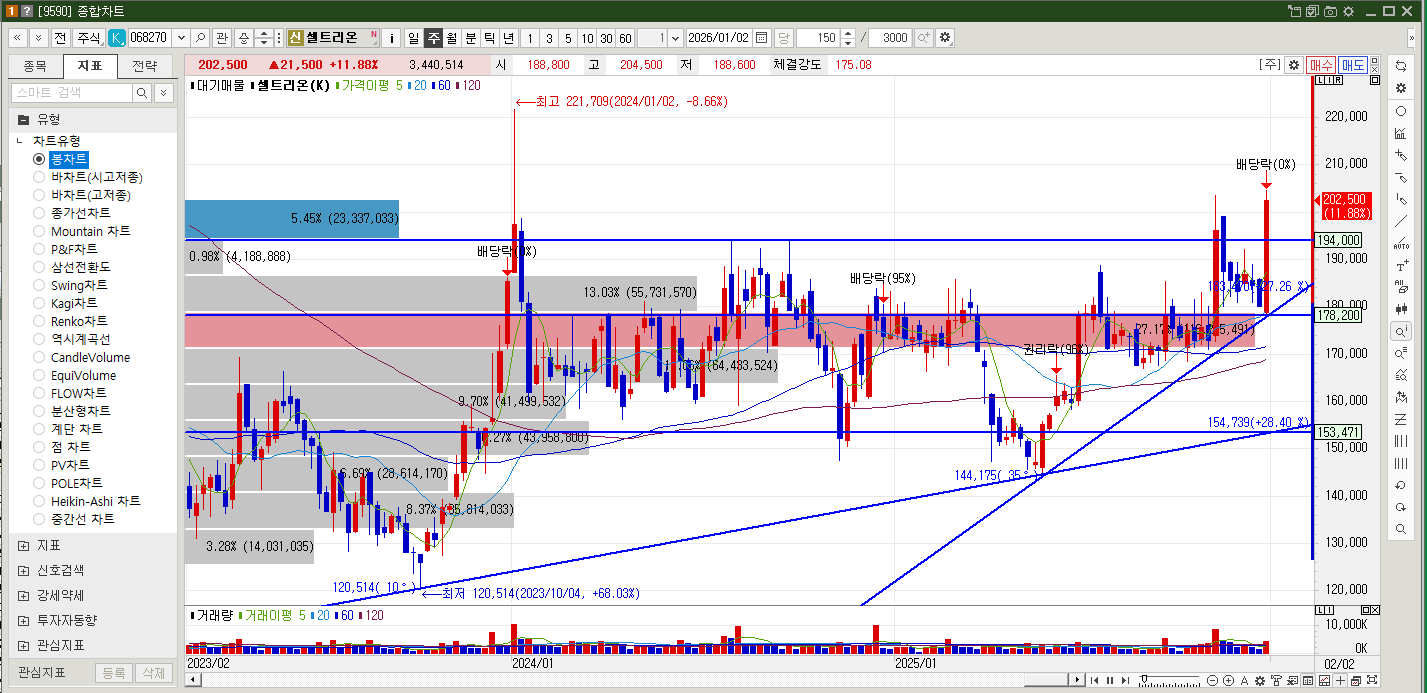Expand the 지표 tree node
The height and width of the screenshot is (693, 1427).
click(23, 545)
